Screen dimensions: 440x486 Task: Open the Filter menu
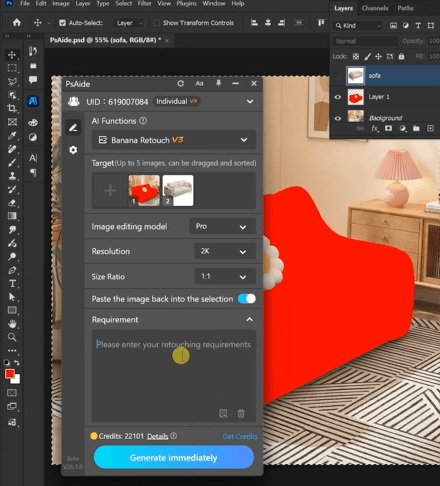click(144, 4)
